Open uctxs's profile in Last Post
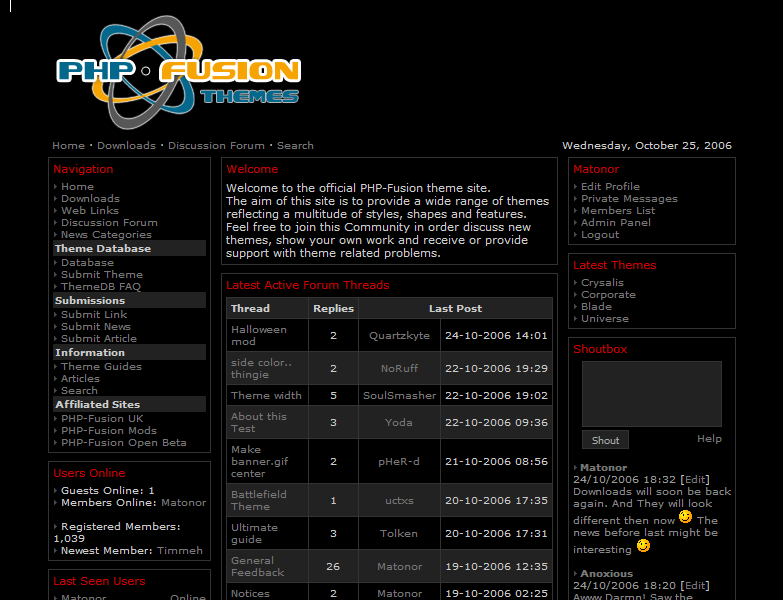This screenshot has height=600, width=783. [399, 500]
